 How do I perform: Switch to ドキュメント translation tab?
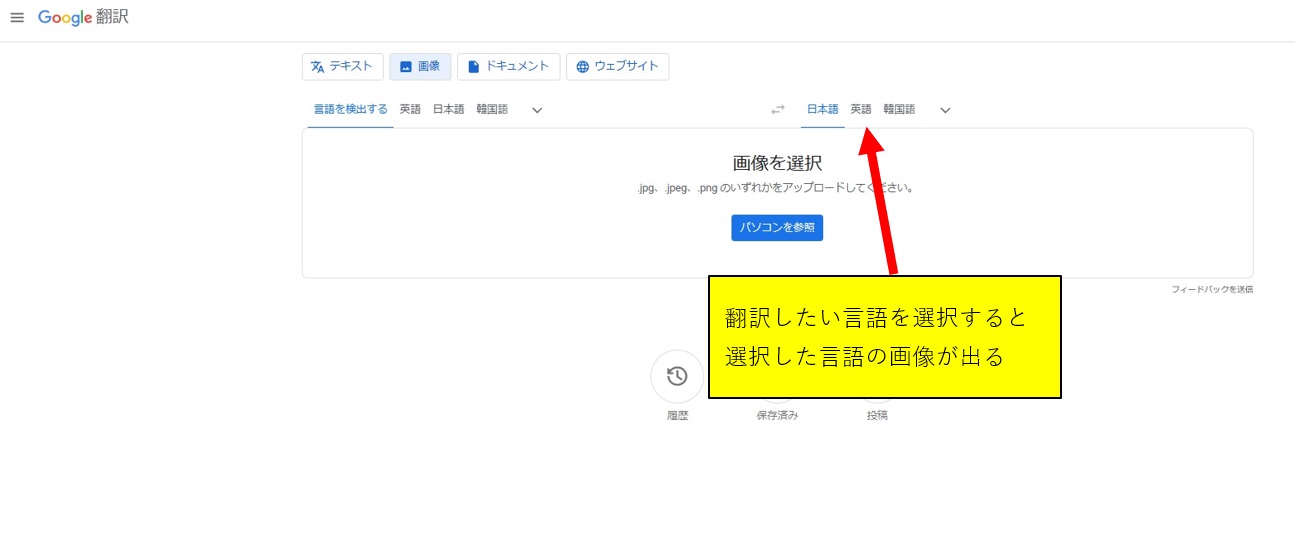tap(508, 67)
